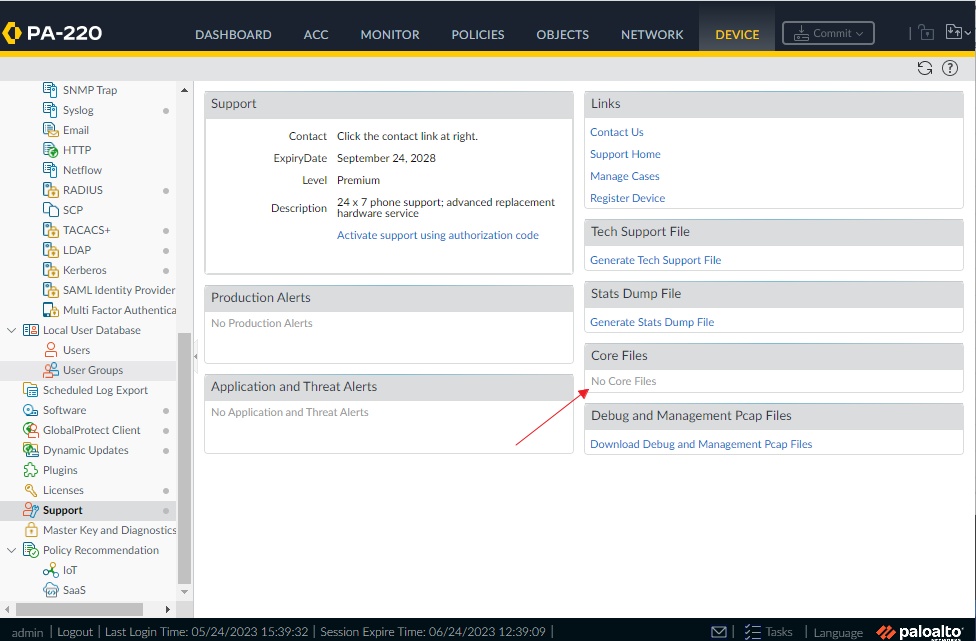
Task: Click Generate Tech Support File link
Action: pyautogui.click(x=655, y=259)
